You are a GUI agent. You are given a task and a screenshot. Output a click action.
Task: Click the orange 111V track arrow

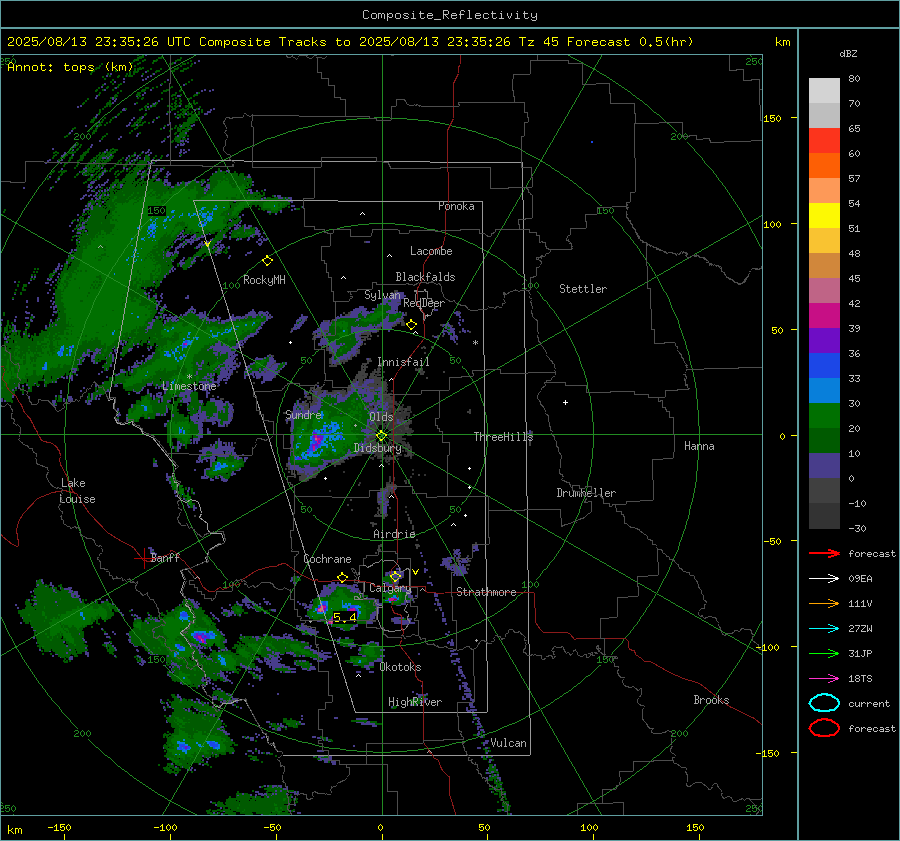(824, 603)
